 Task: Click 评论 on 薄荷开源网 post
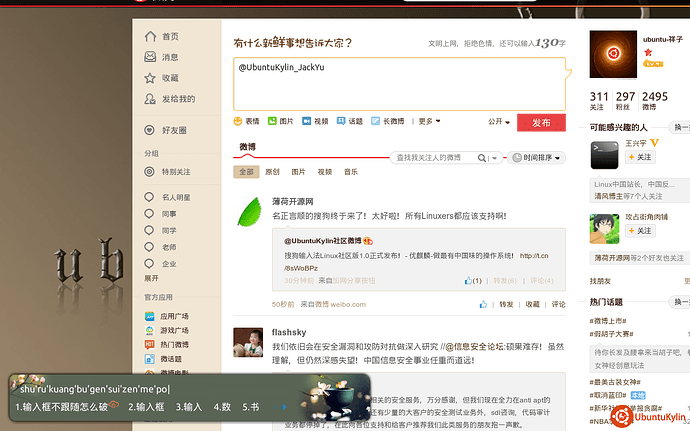pyautogui.click(x=558, y=304)
